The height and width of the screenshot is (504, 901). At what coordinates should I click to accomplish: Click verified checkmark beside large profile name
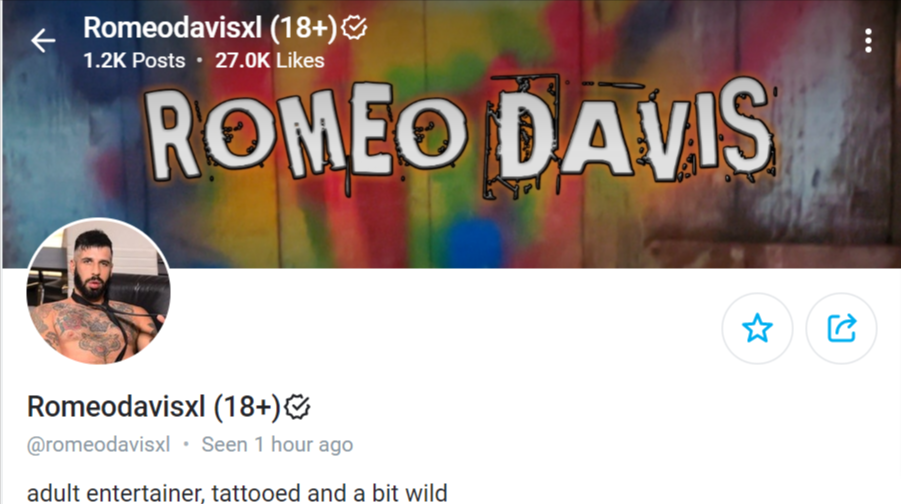click(298, 407)
